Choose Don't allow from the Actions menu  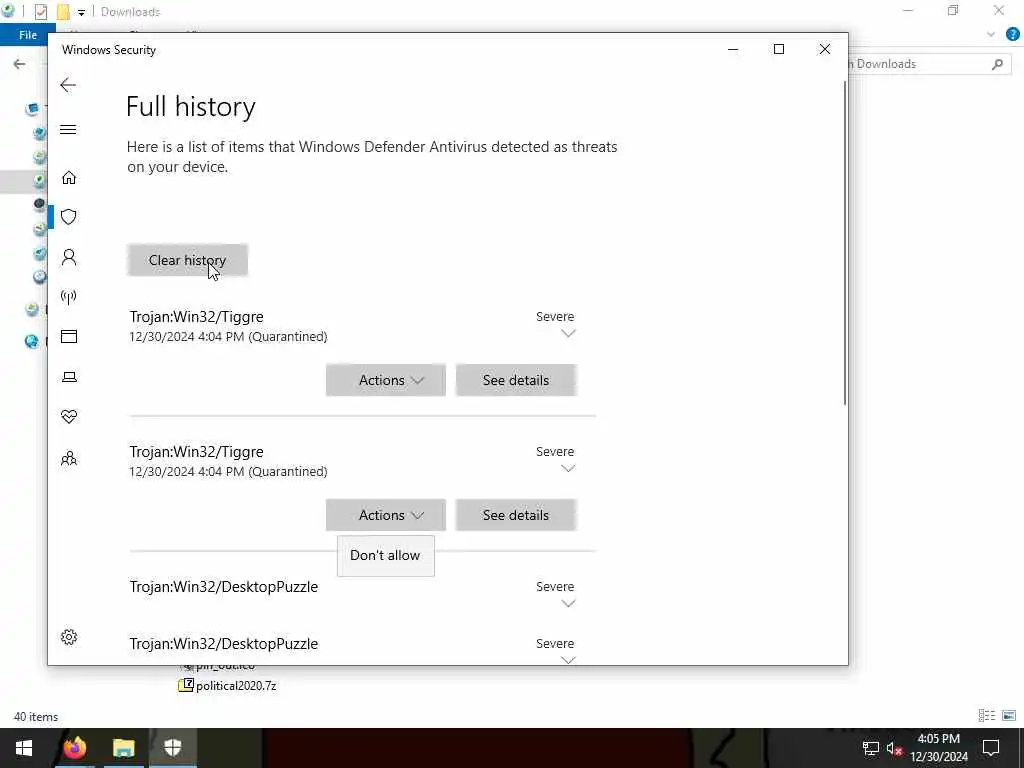click(385, 555)
